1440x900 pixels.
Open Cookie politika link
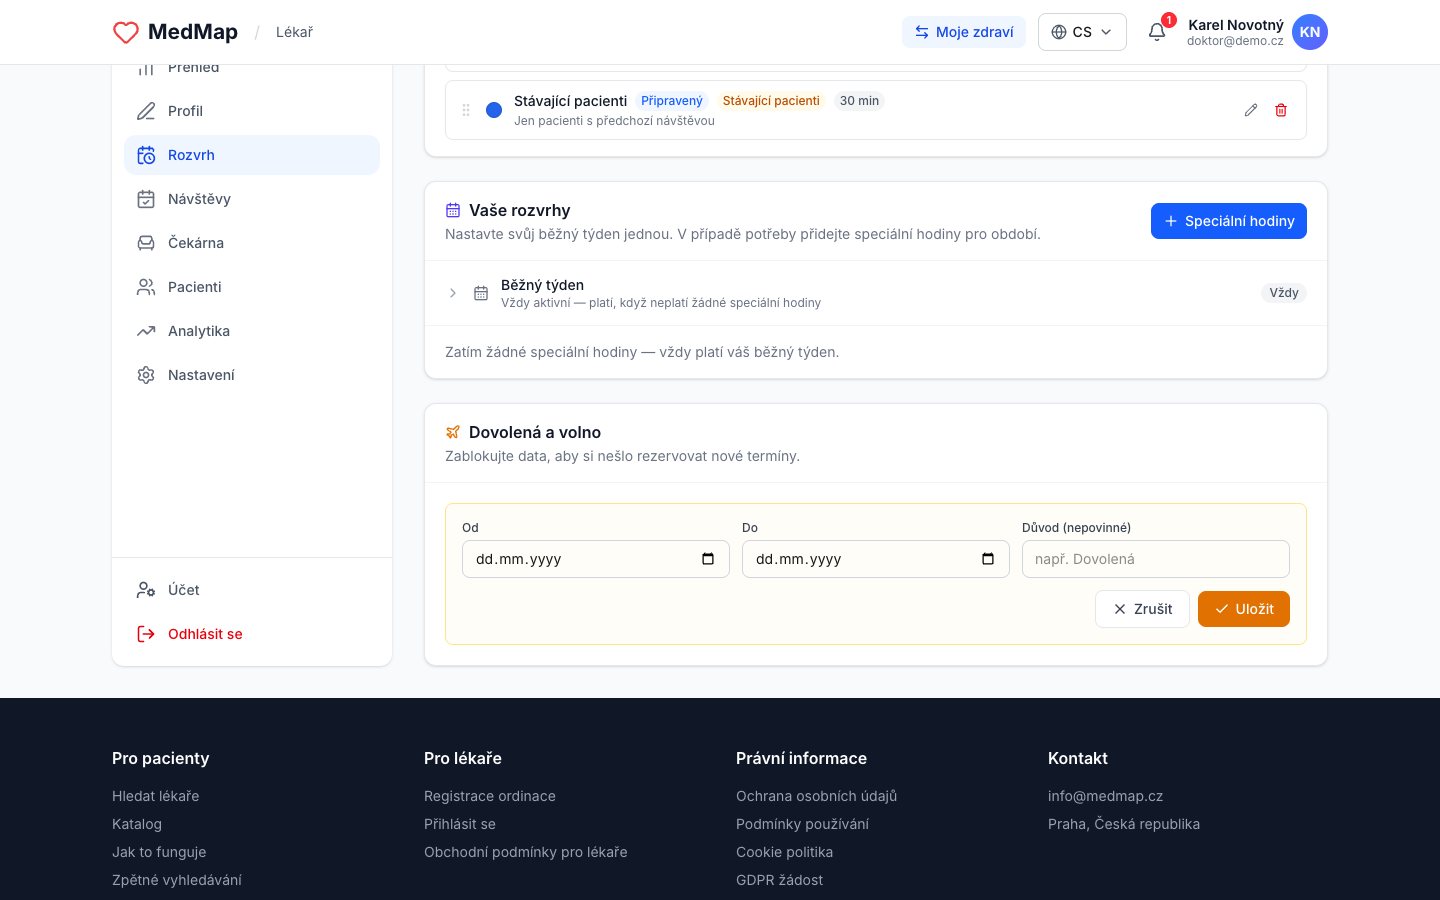[784, 852]
